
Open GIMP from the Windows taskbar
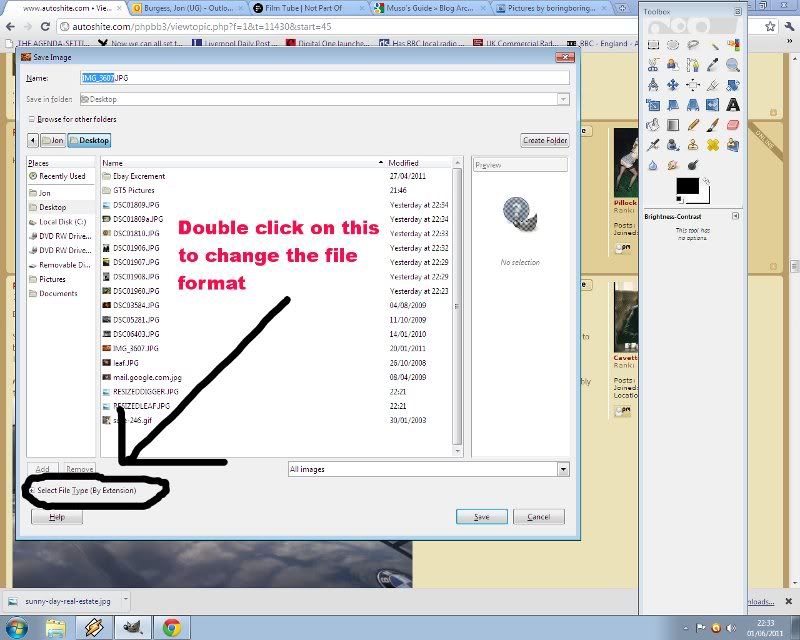[131, 627]
